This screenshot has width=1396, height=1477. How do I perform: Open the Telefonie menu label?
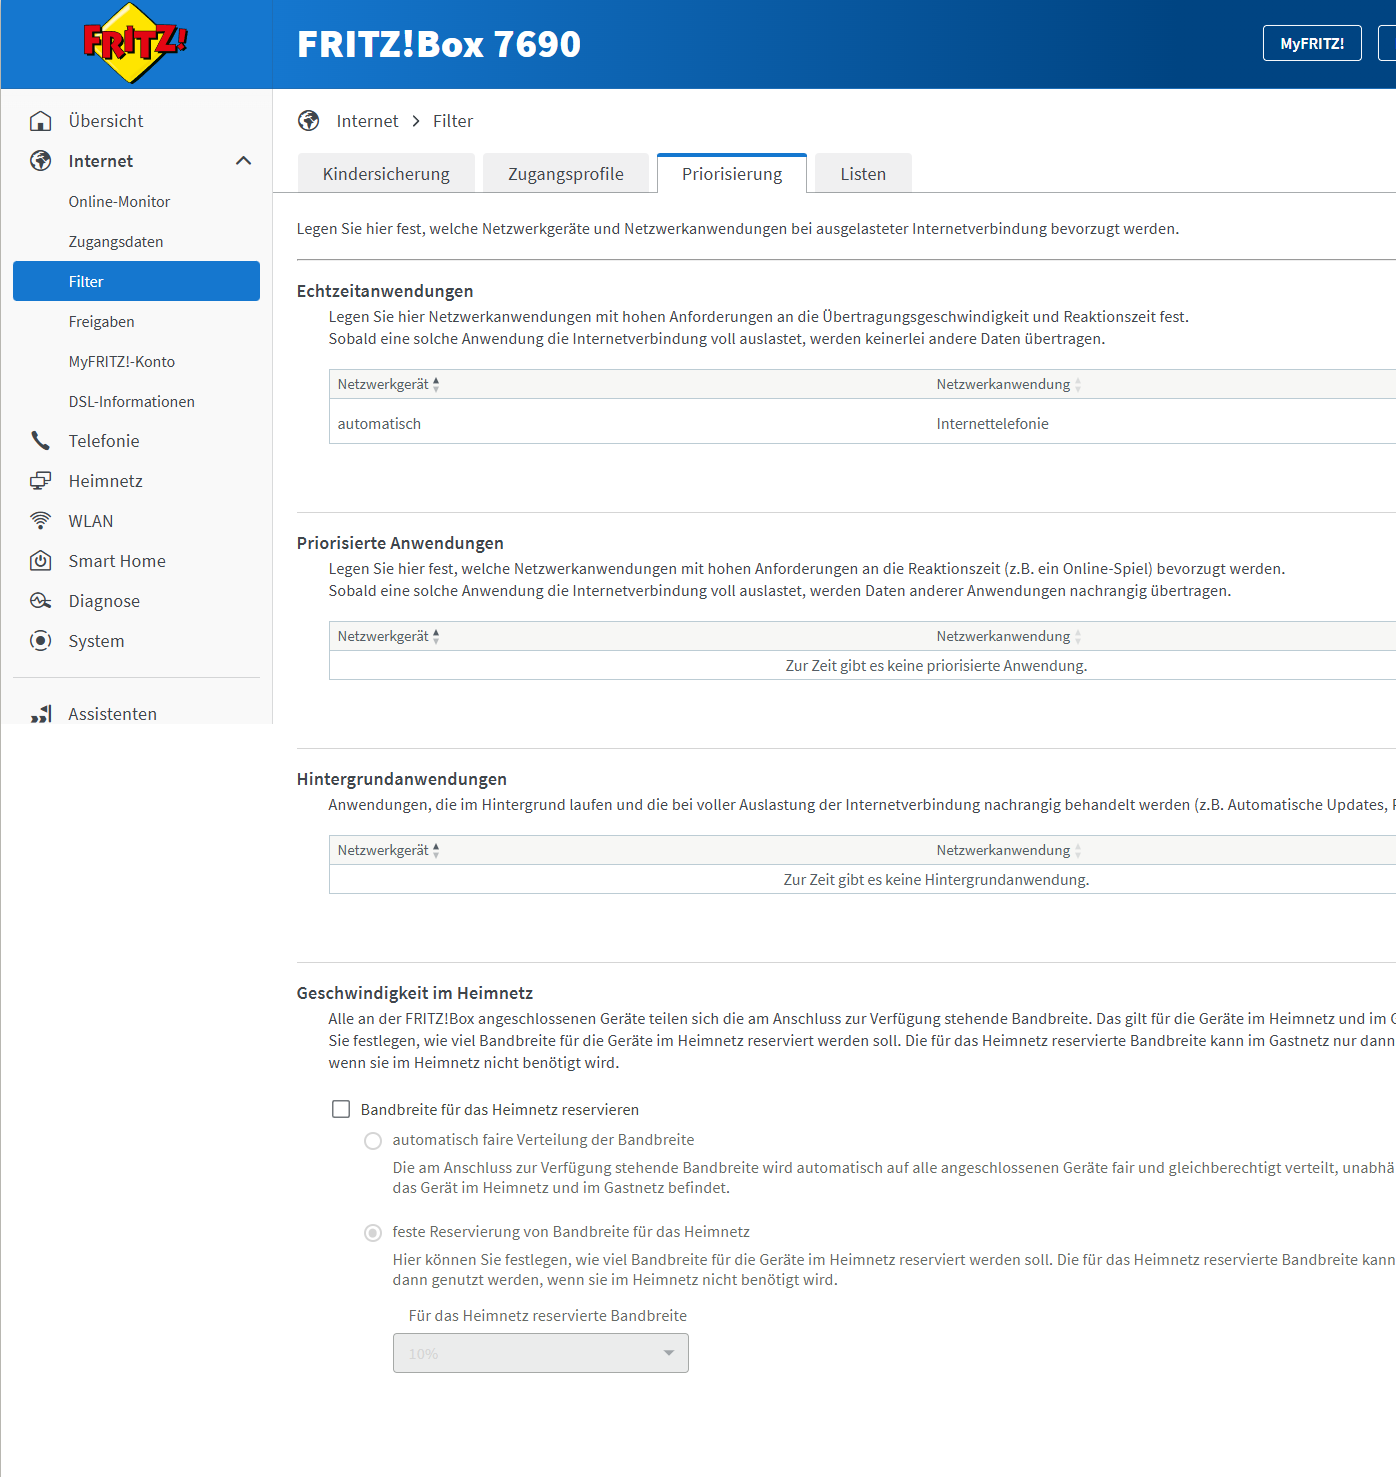tap(104, 441)
